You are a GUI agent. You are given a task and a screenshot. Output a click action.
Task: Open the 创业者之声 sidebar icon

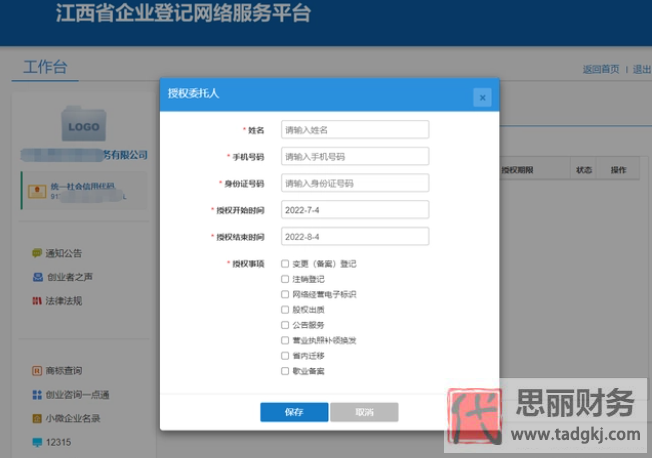click(37, 277)
